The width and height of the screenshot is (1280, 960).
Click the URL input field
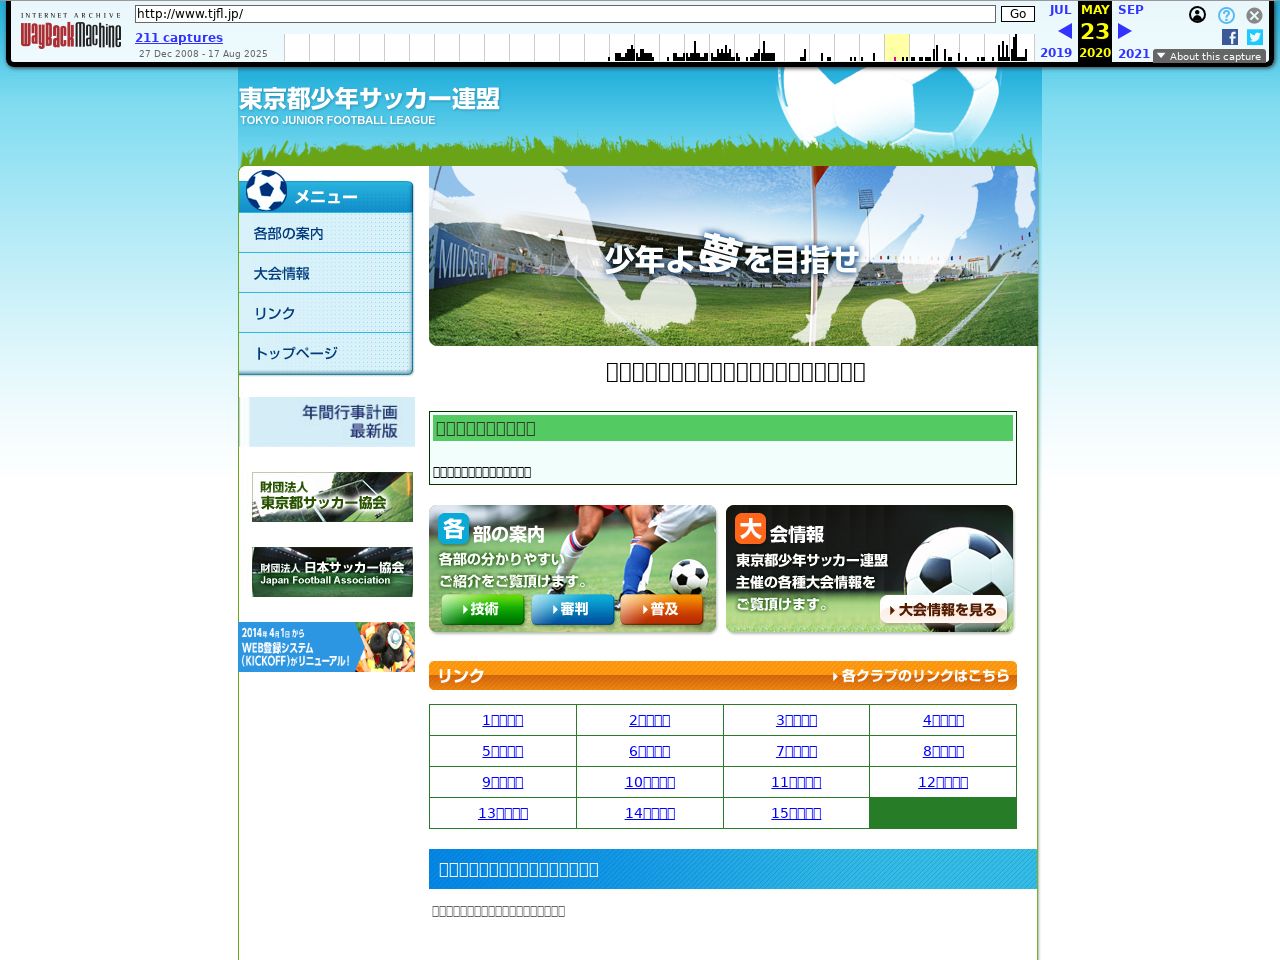565,14
